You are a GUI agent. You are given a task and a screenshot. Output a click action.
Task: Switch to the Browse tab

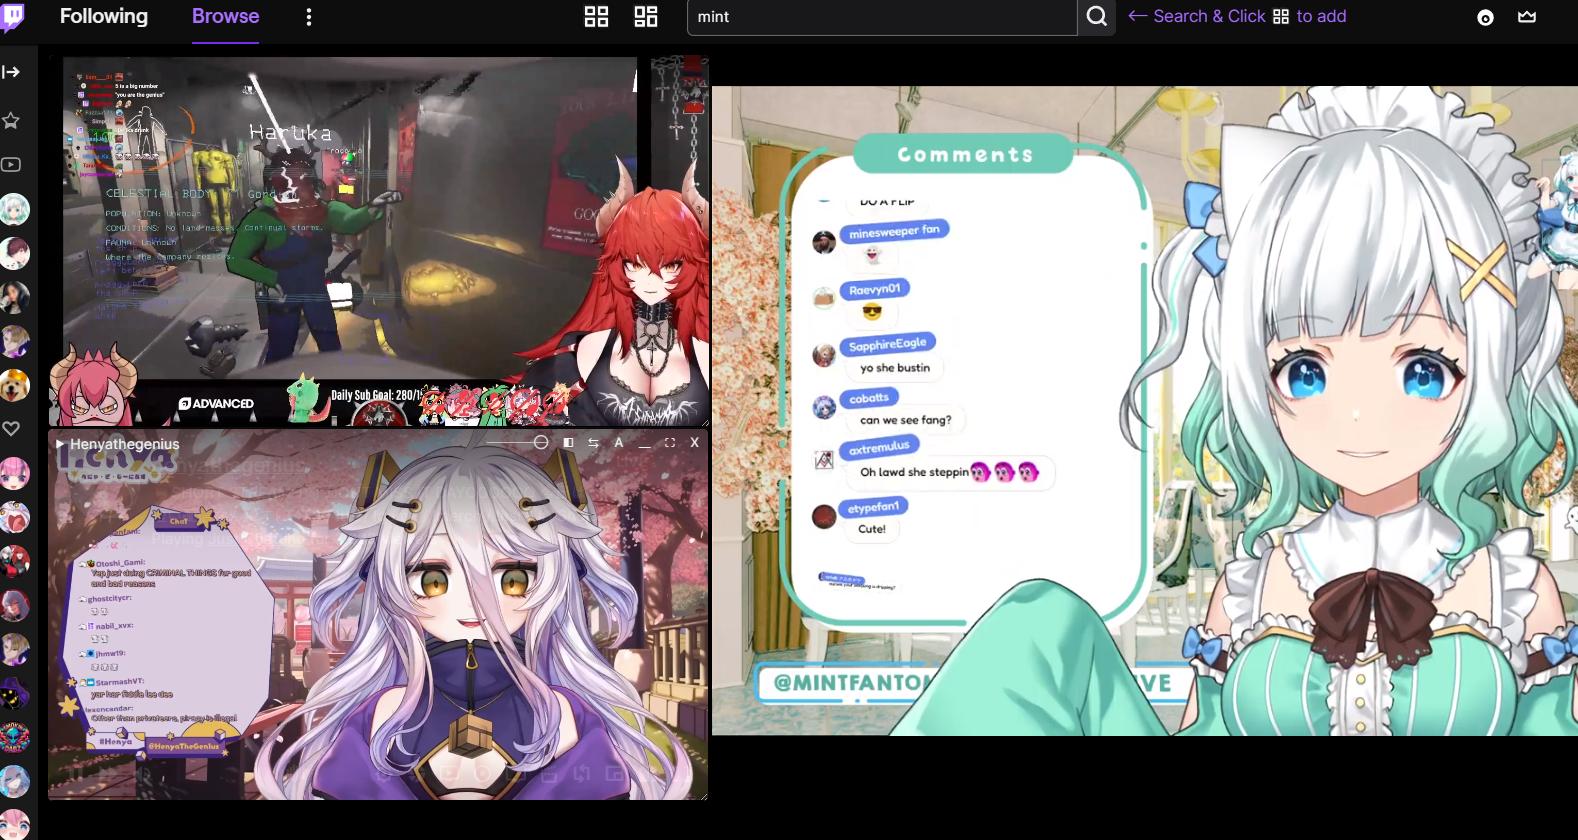(x=225, y=17)
